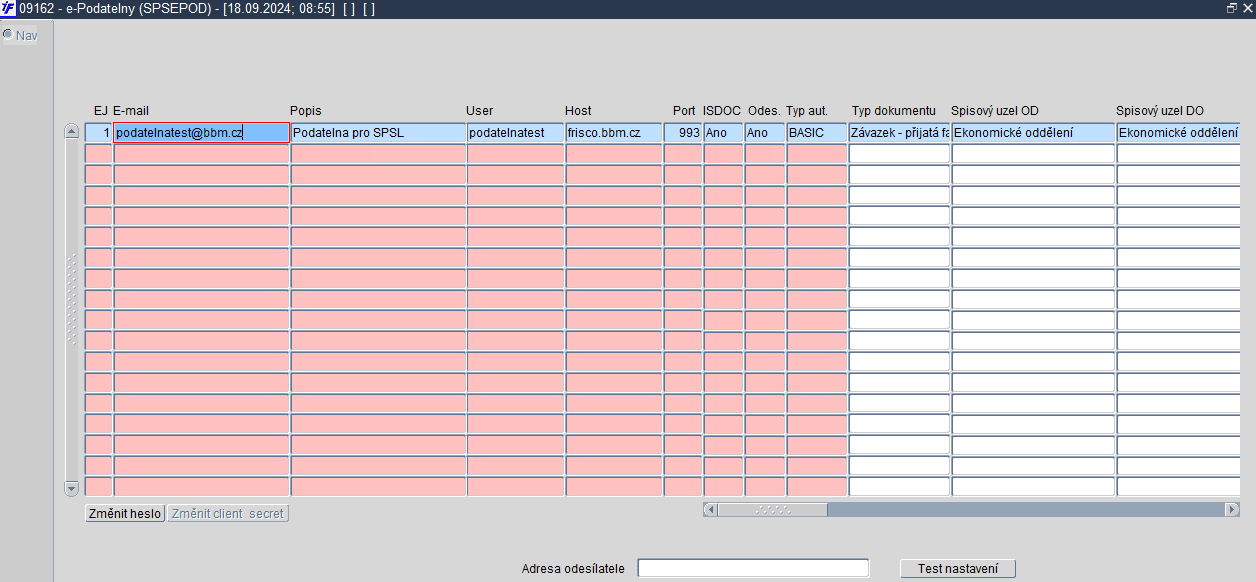Screen dimensions: 1256x582
Task: Click the horizontal scrollbar thumb
Action: pos(773,509)
